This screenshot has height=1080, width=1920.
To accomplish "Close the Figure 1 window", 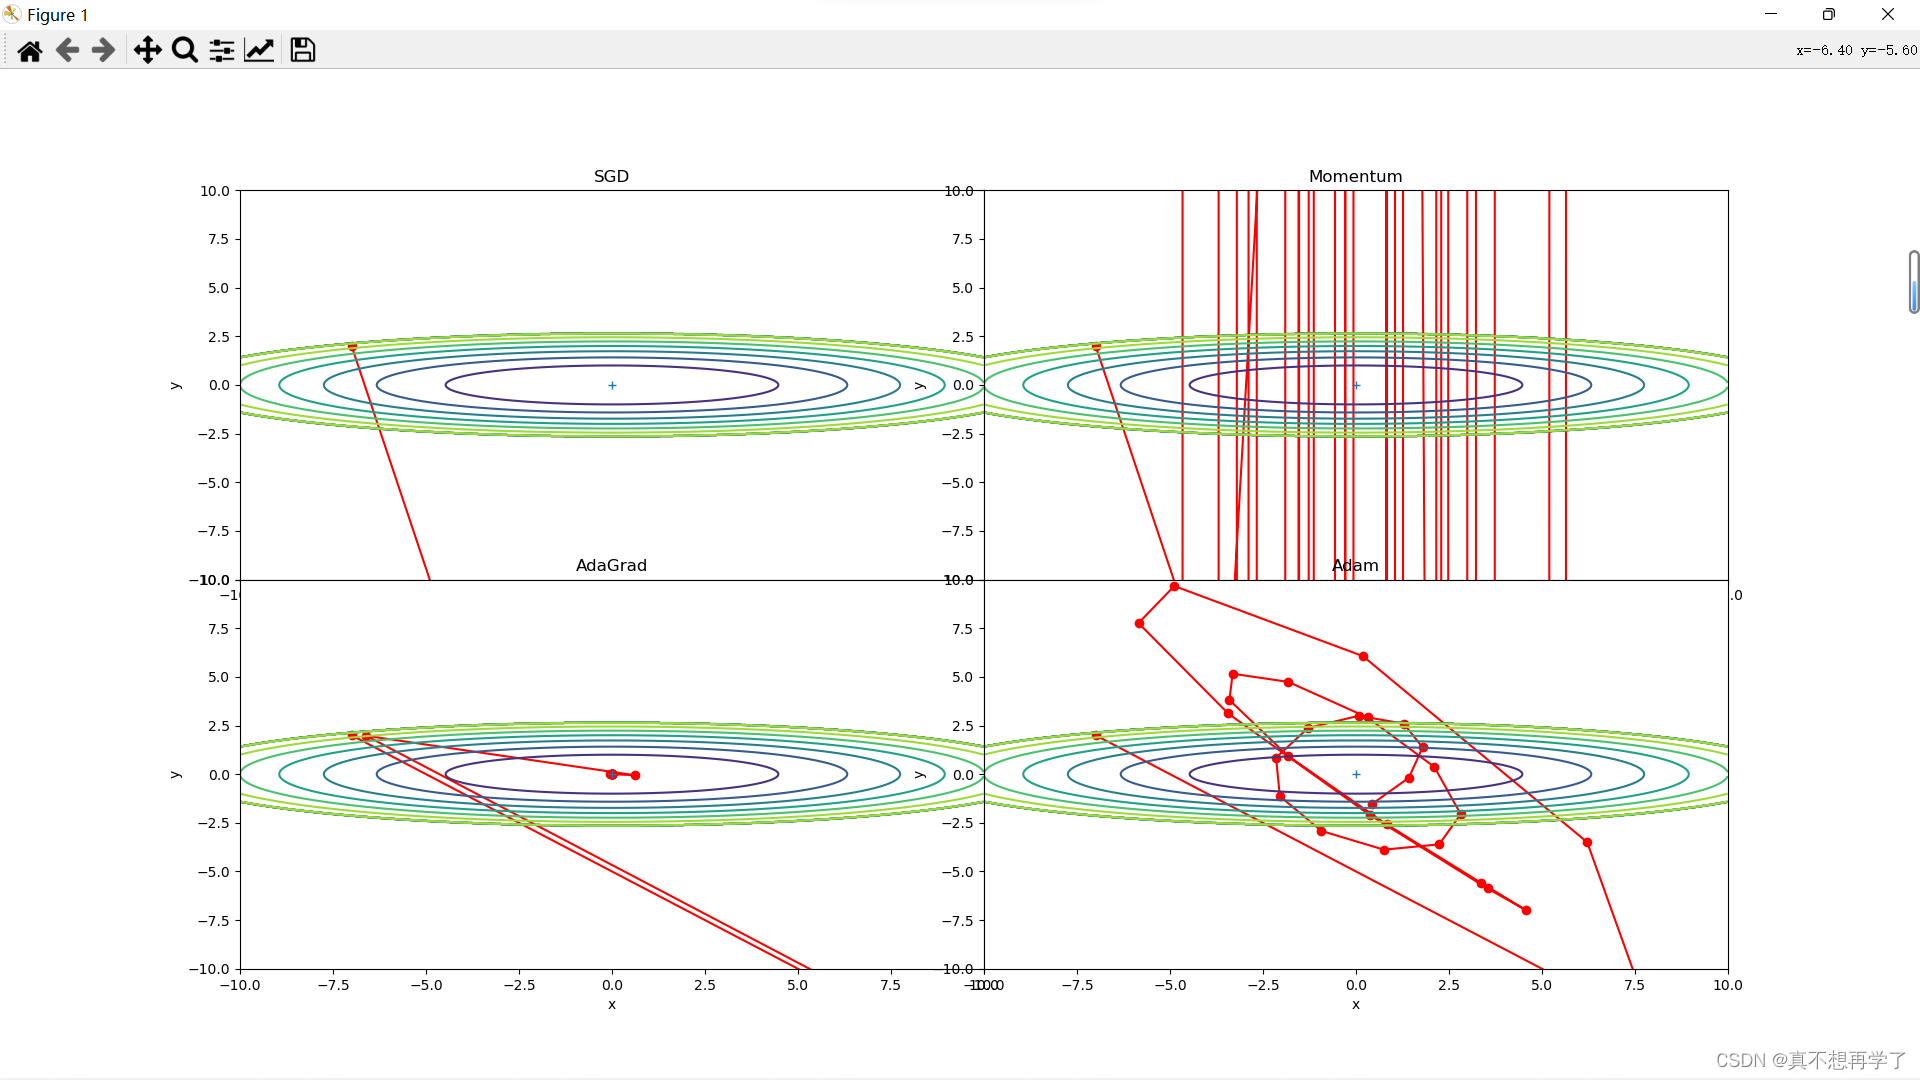I will tap(1888, 14).
